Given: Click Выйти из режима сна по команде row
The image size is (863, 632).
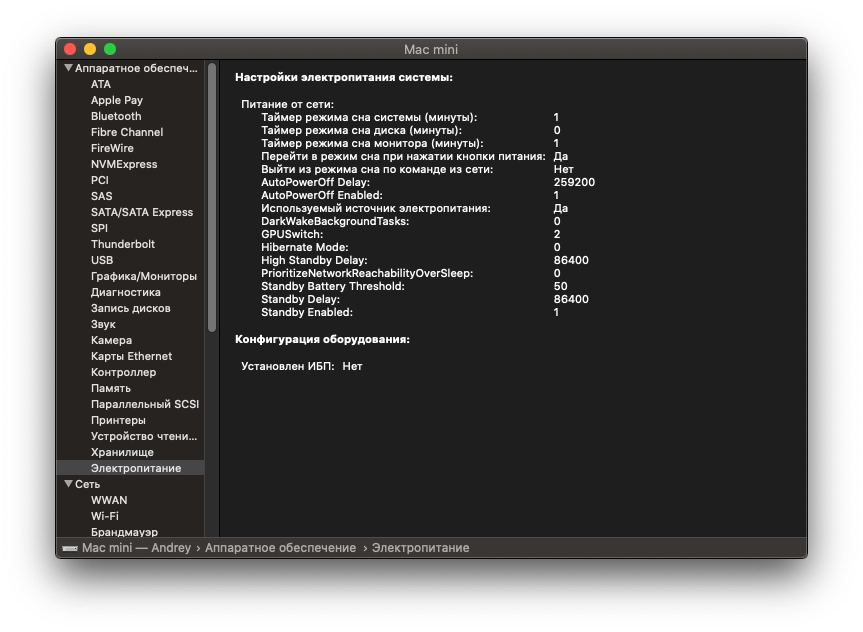Looking at the screenshot, I should click(x=417, y=169).
